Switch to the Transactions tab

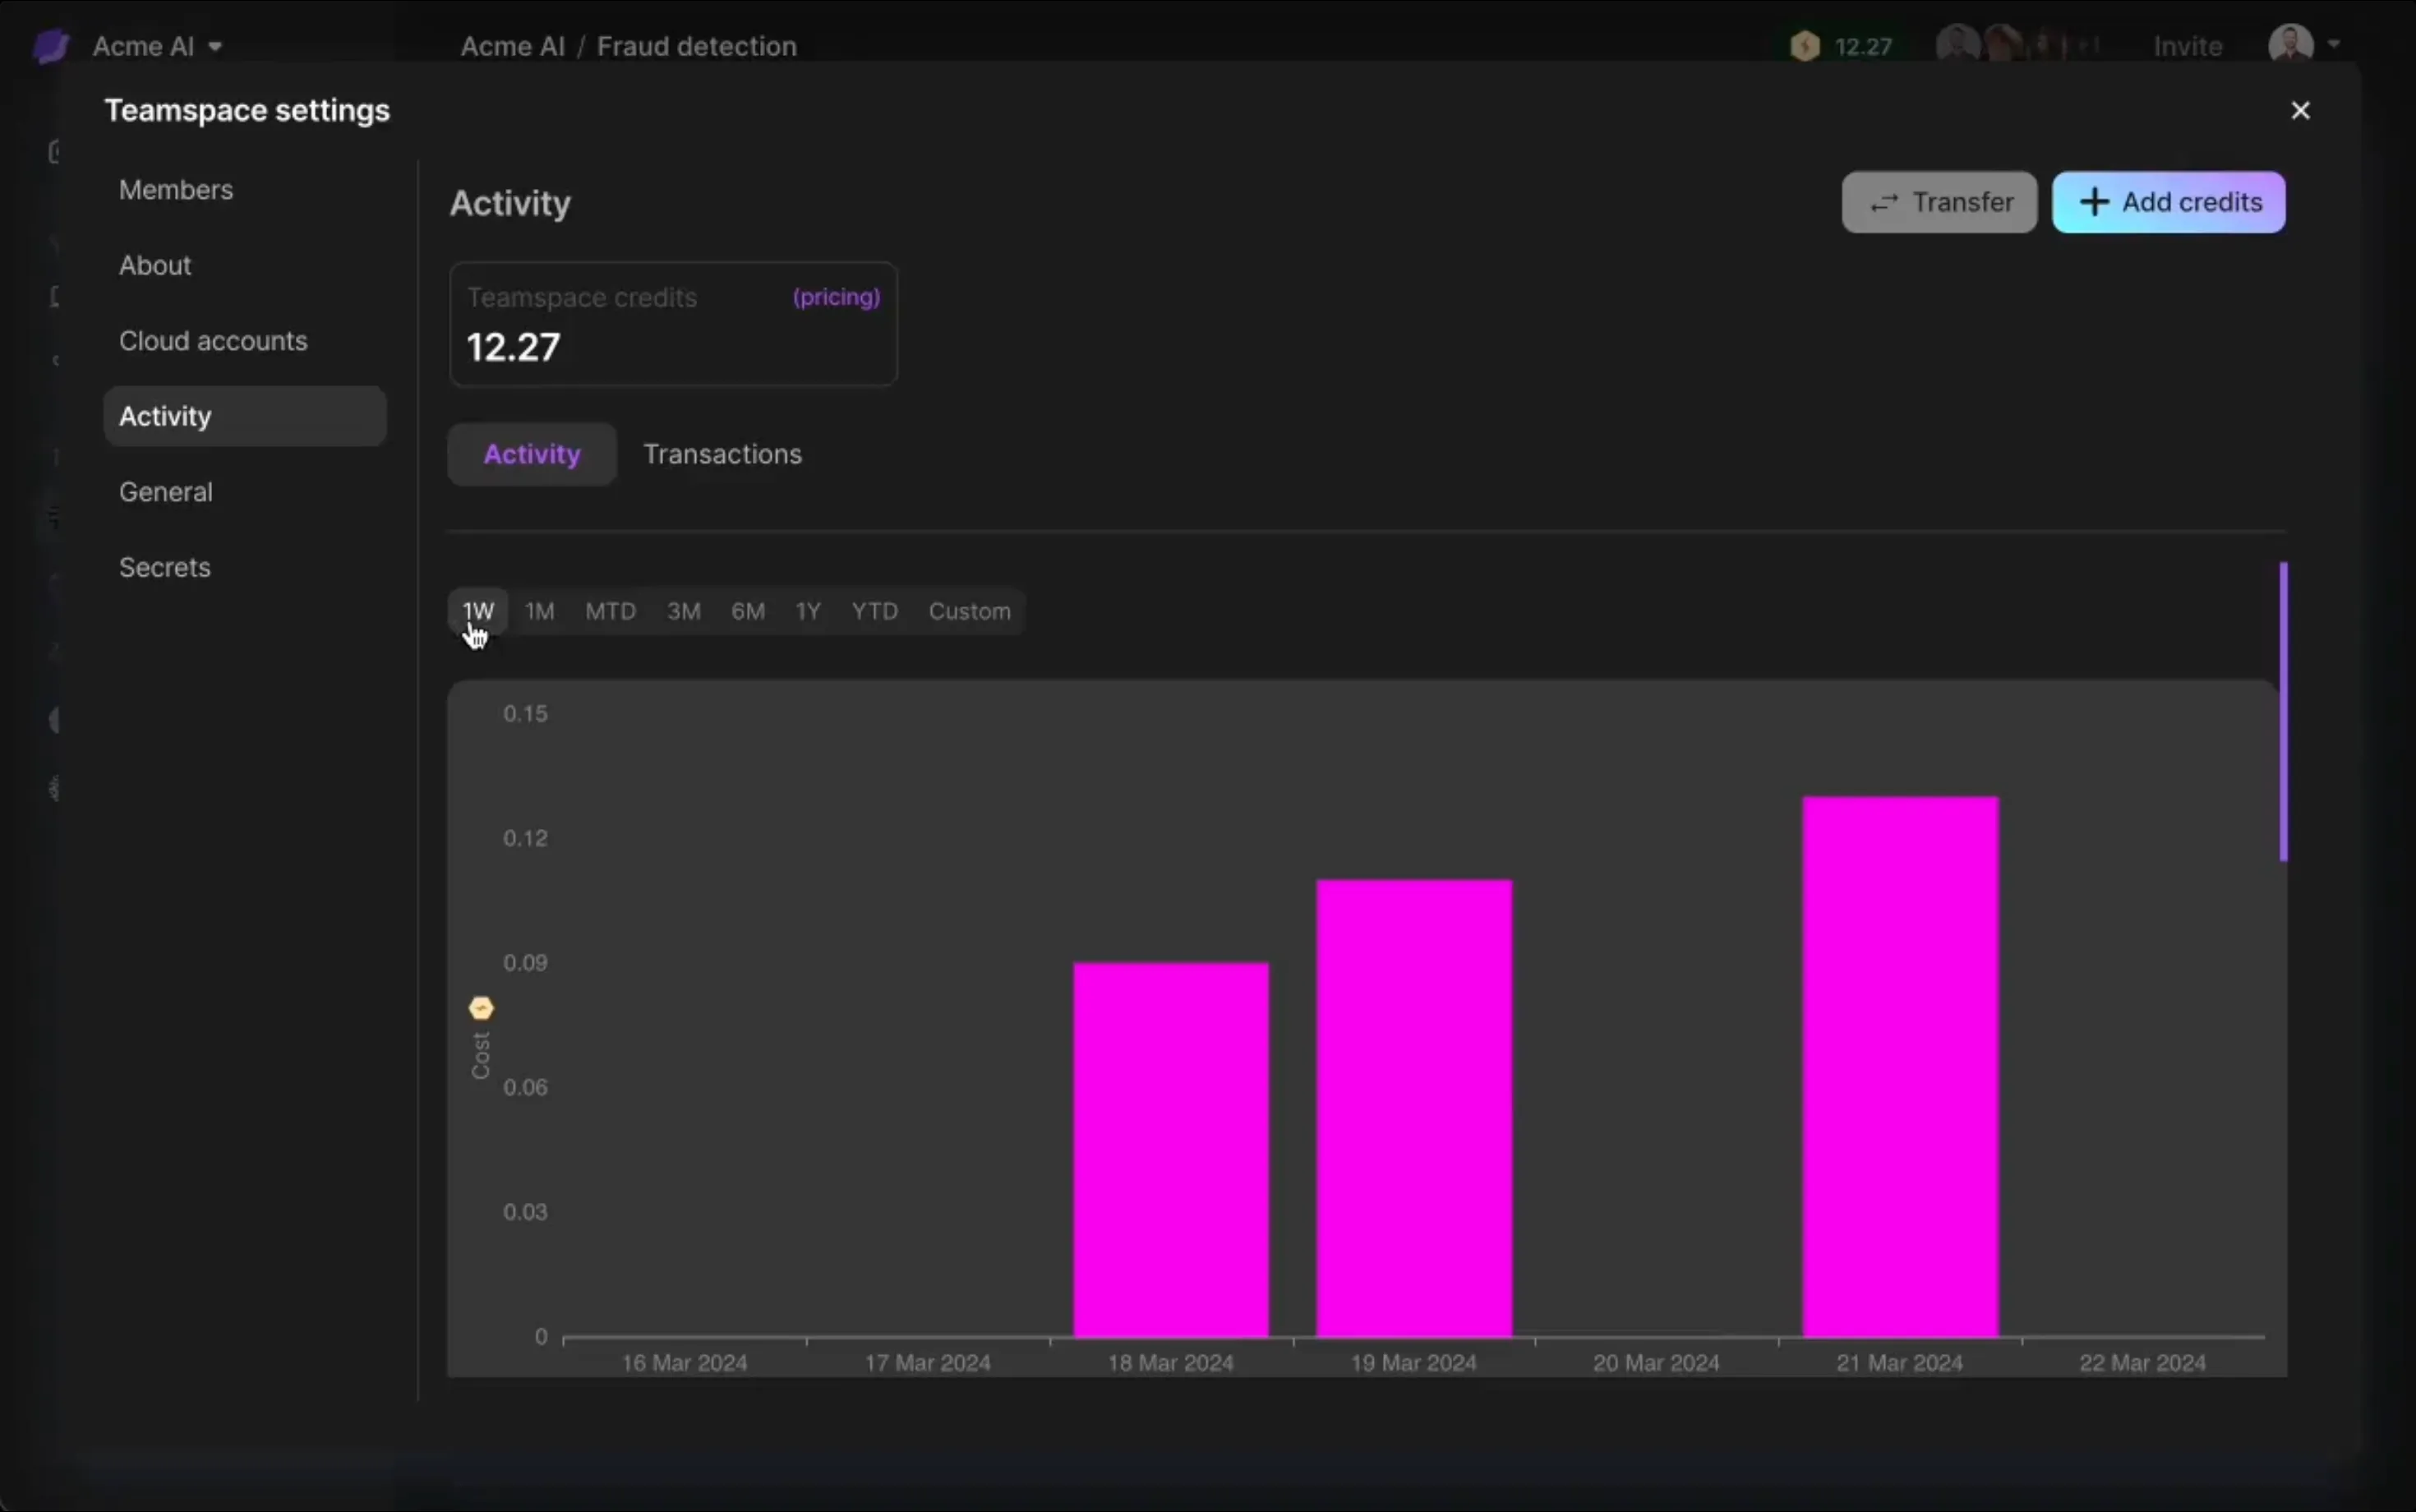(722, 454)
